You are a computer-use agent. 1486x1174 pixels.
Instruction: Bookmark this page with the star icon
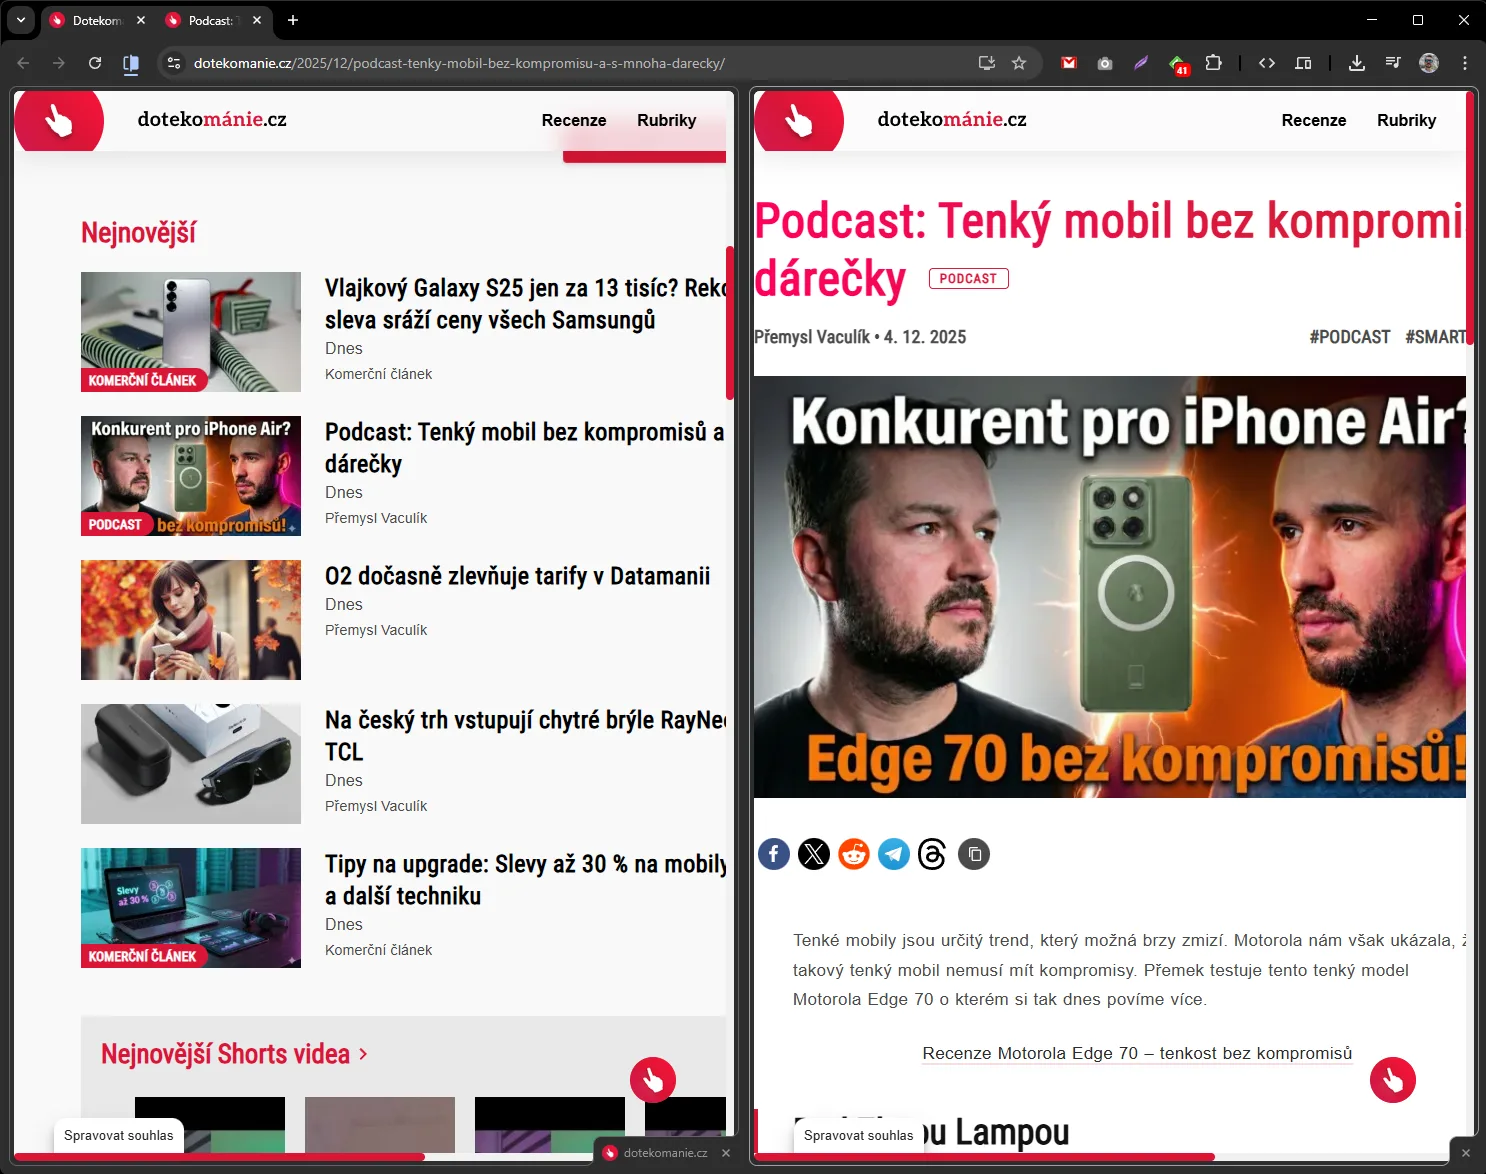click(x=1019, y=63)
